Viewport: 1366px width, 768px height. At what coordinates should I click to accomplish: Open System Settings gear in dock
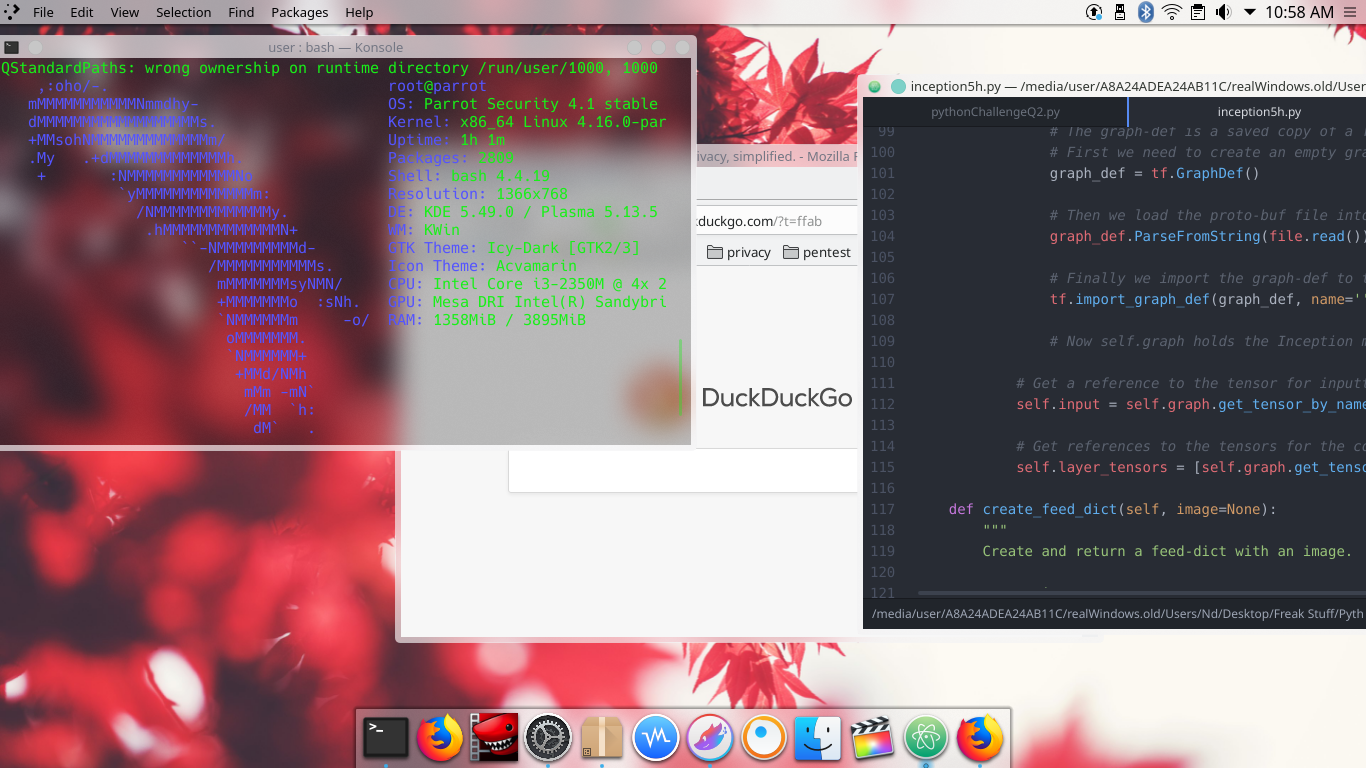(x=548, y=739)
